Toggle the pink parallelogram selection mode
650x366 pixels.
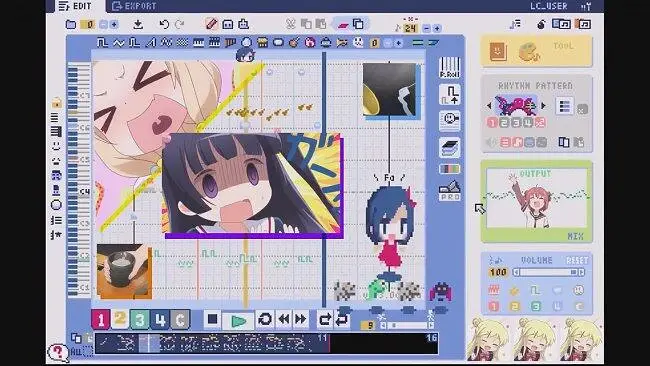(x=343, y=25)
